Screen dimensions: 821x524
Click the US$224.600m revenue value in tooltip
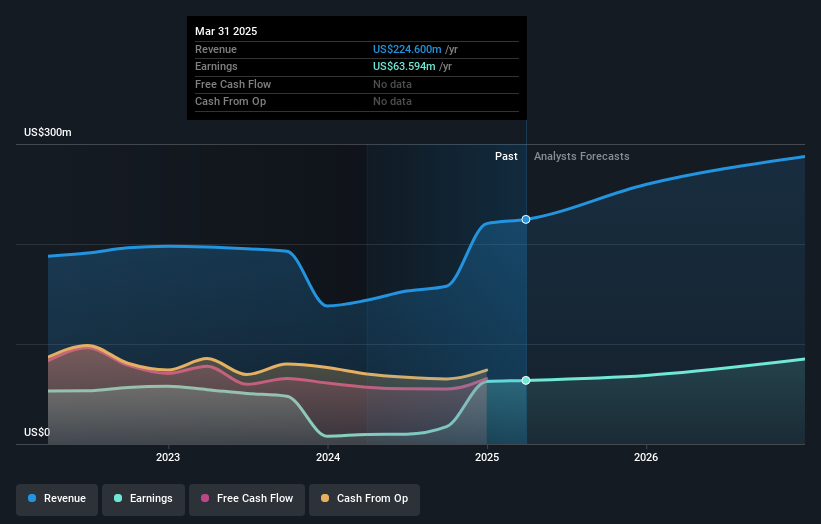[407, 49]
